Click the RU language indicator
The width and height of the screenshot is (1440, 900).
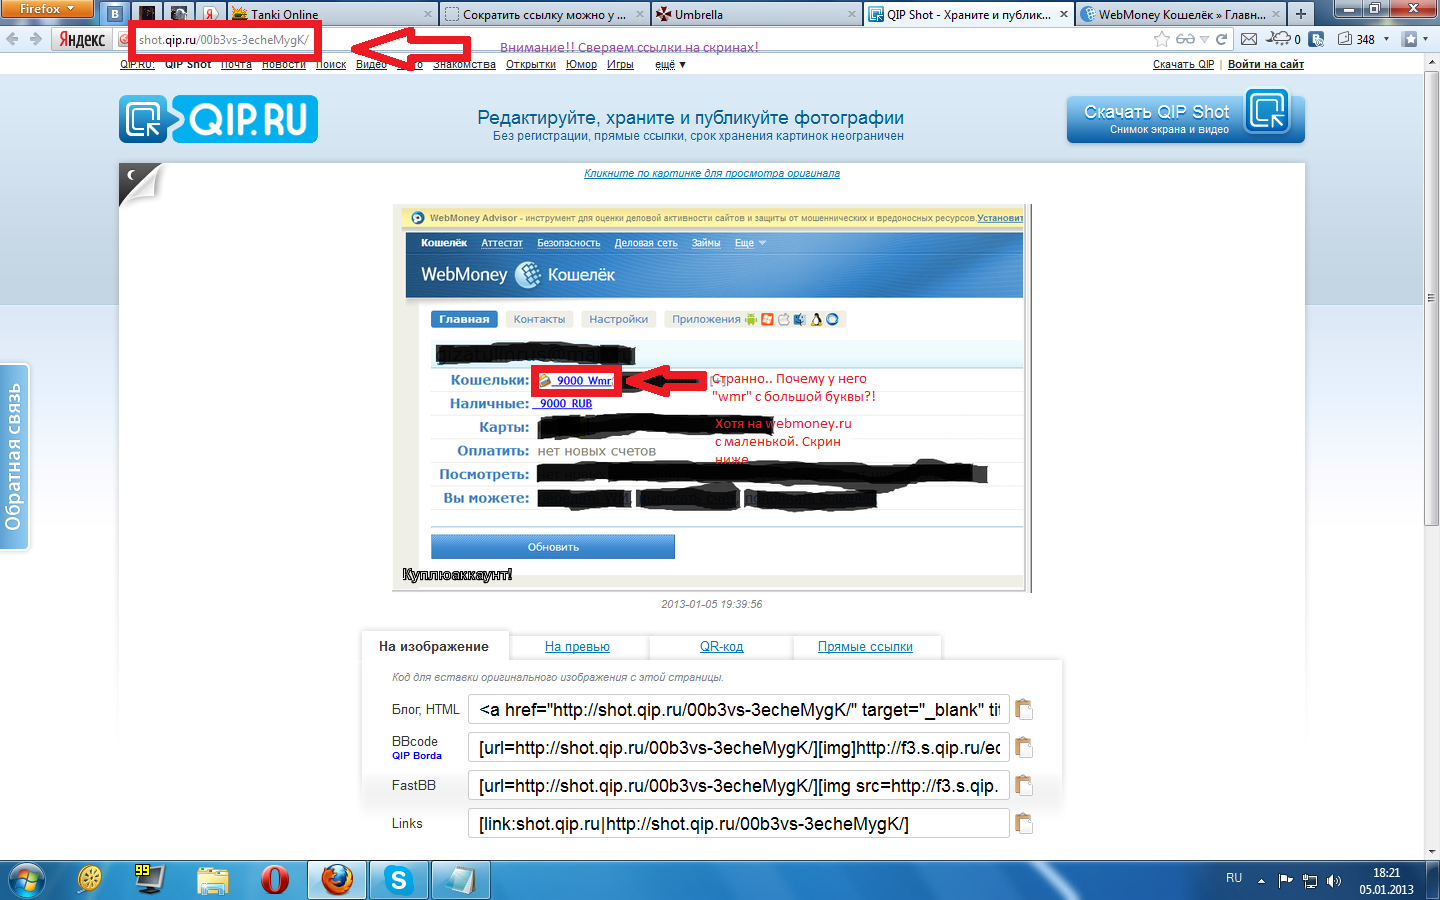1234,878
